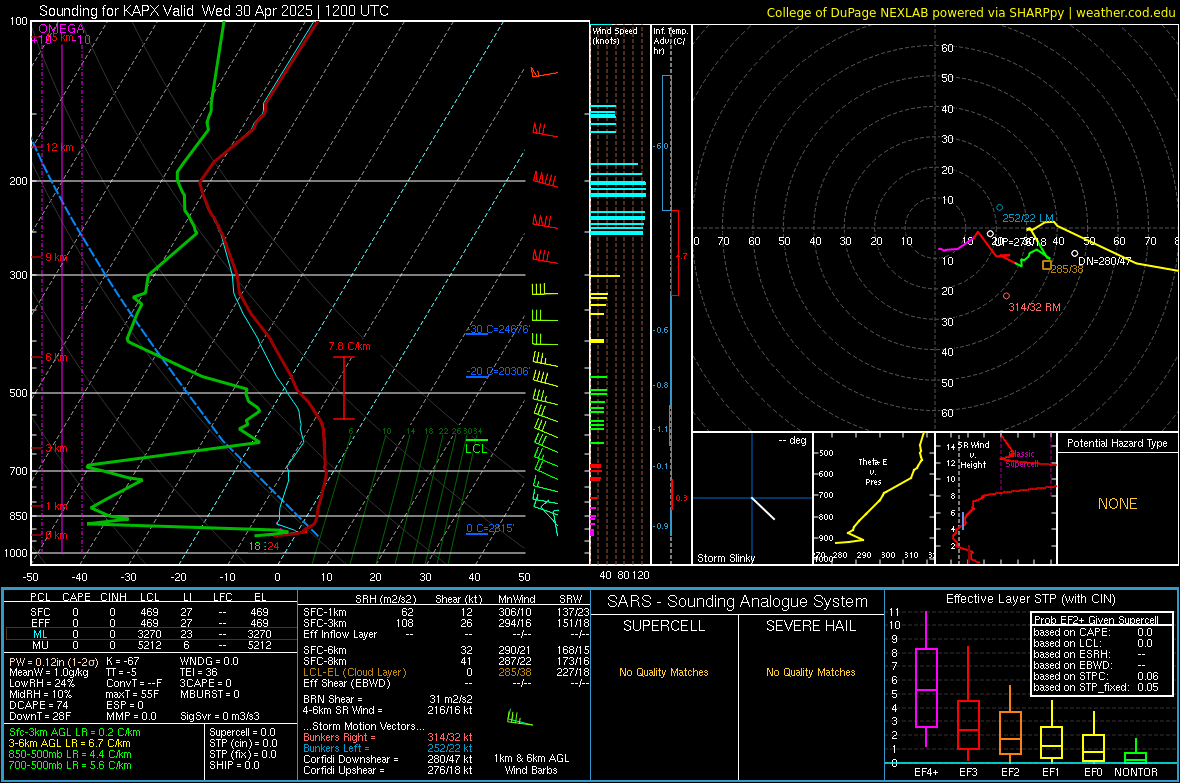This screenshot has height=783, width=1180.
Task: Select the '6 km' height marker
Action: pyautogui.click(x=56, y=357)
